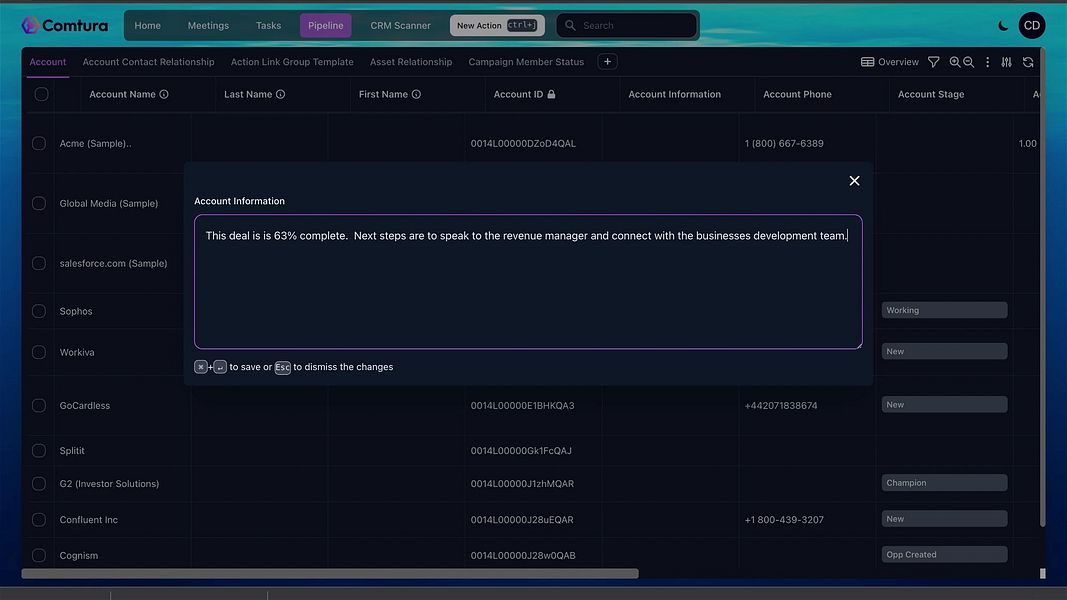The width and height of the screenshot is (1067, 600).
Task: Click the Comtura logo
Action: [x=65, y=25]
